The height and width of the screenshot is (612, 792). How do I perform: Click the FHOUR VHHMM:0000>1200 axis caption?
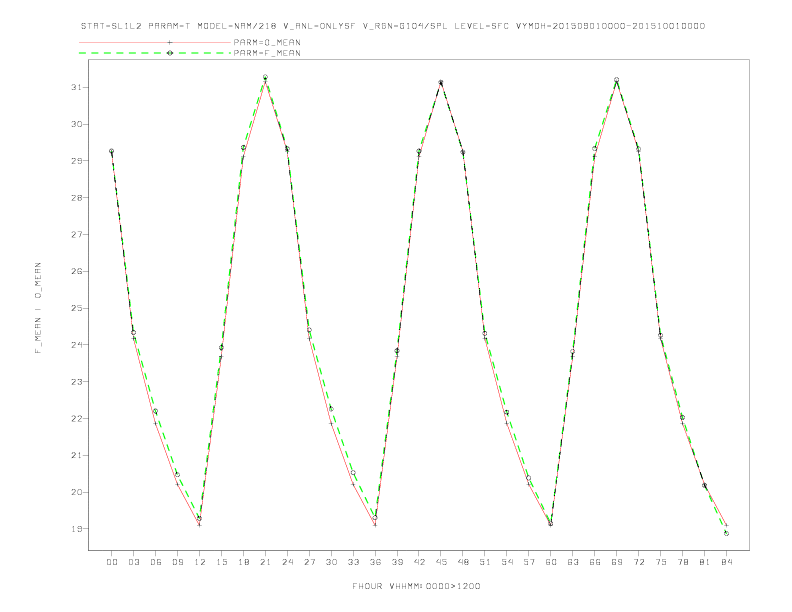(x=416, y=586)
